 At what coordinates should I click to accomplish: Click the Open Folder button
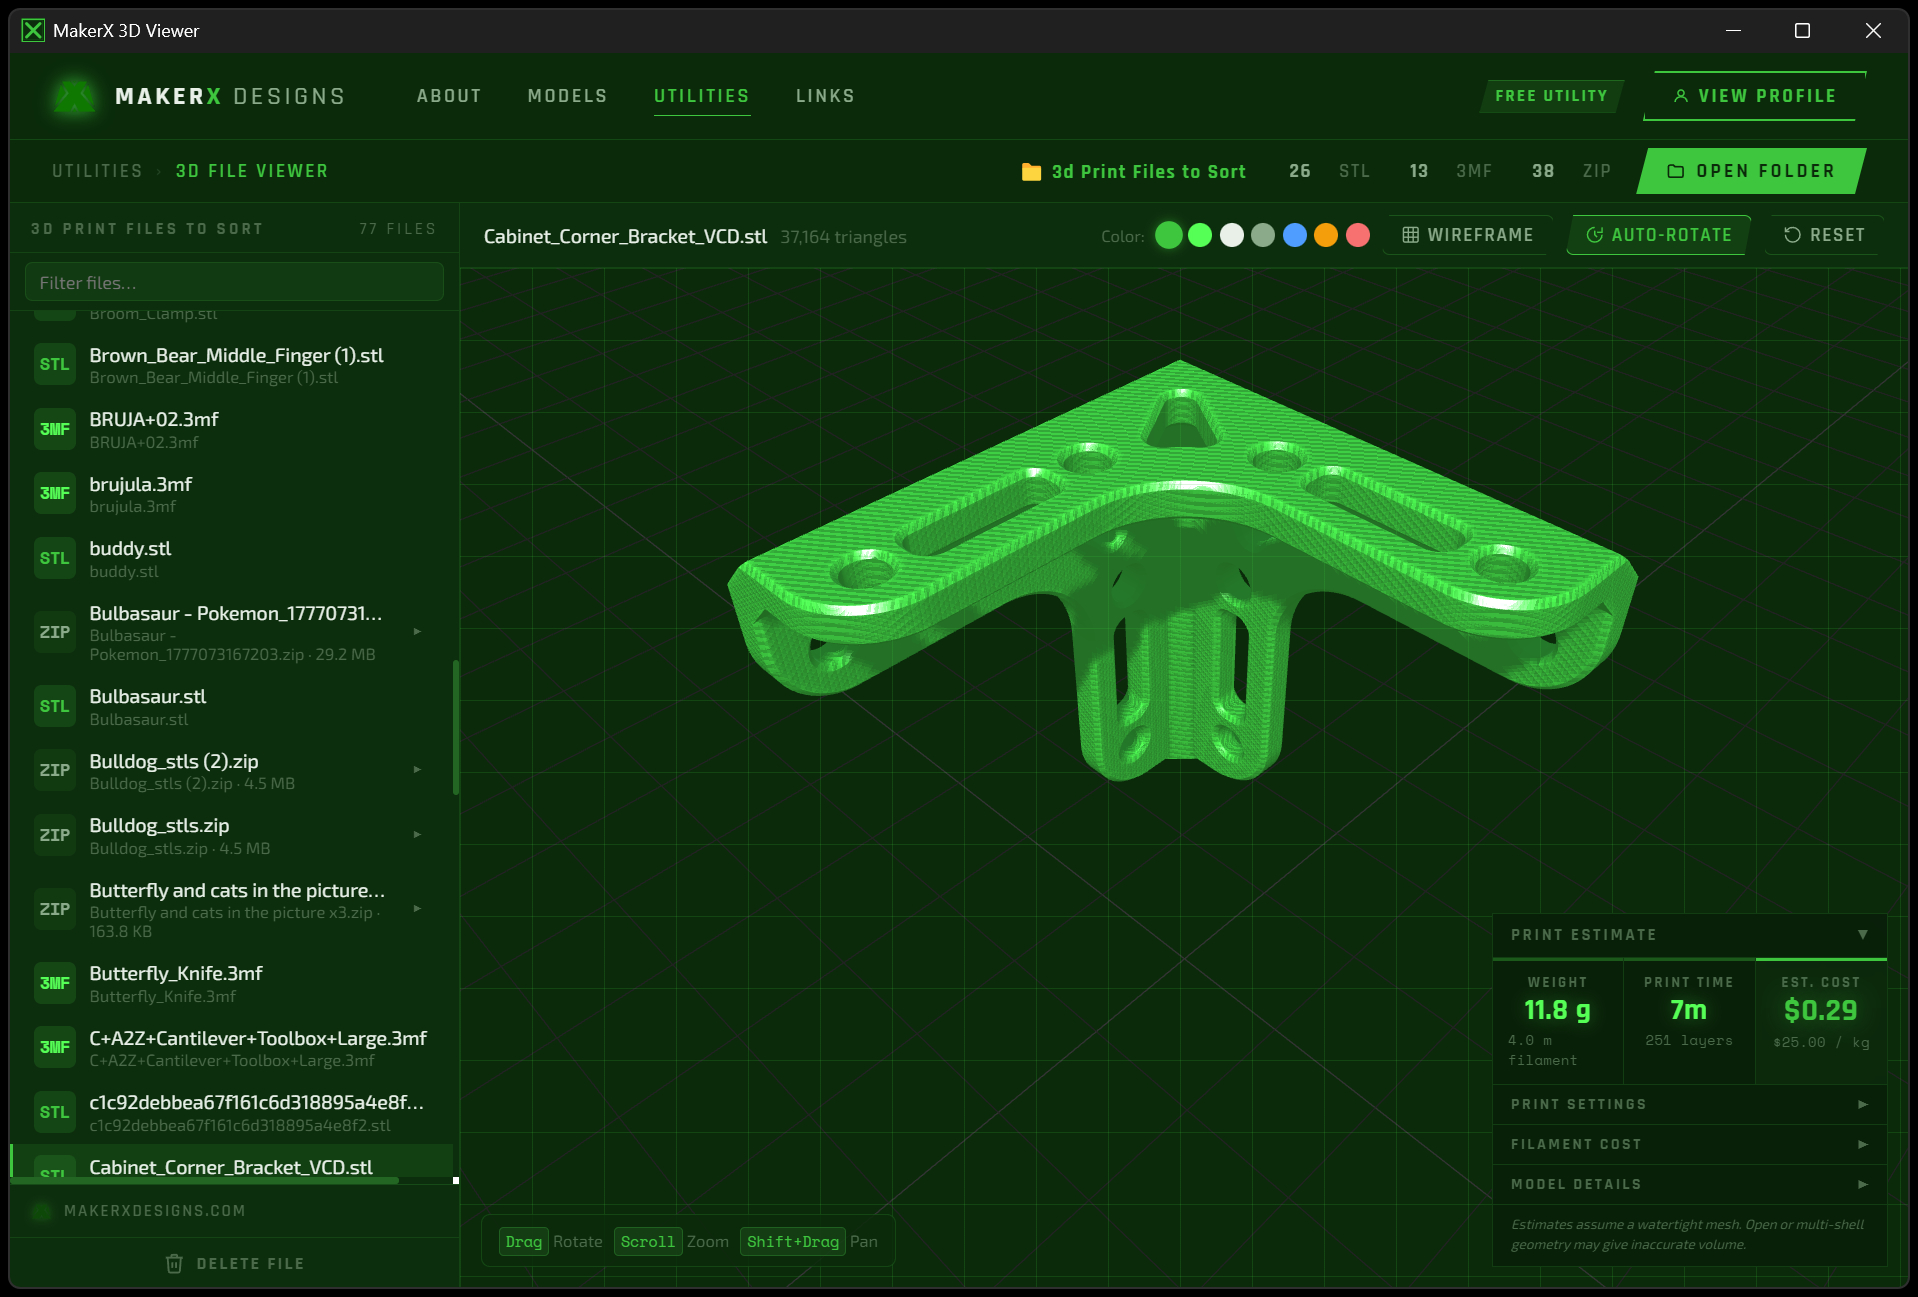click(x=1751, y=171)
